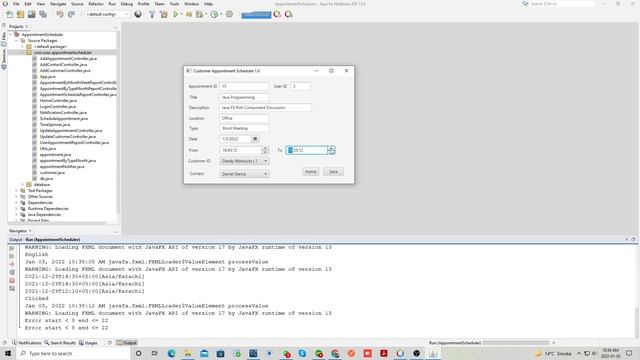Image resolution: width=640 pixels, height=360 pixels.
Task: Click the globe browser icon in toolbar
Action: [x=138, y=14]
